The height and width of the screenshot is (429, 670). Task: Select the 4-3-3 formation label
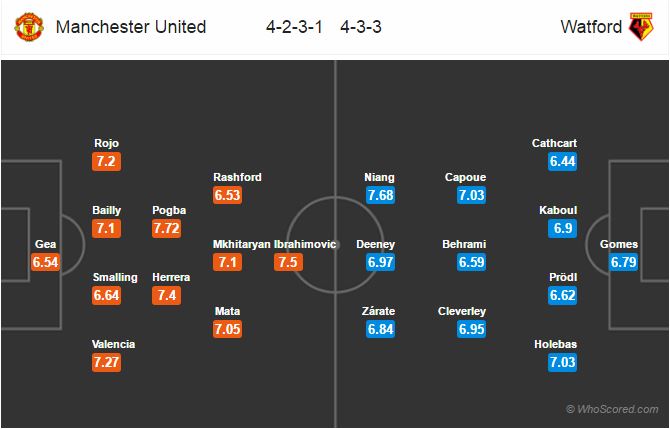pos(361,27)
